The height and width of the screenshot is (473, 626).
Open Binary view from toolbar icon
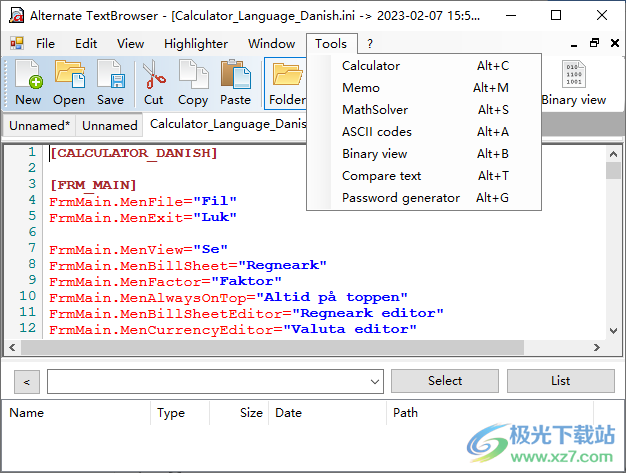(574, 83)
